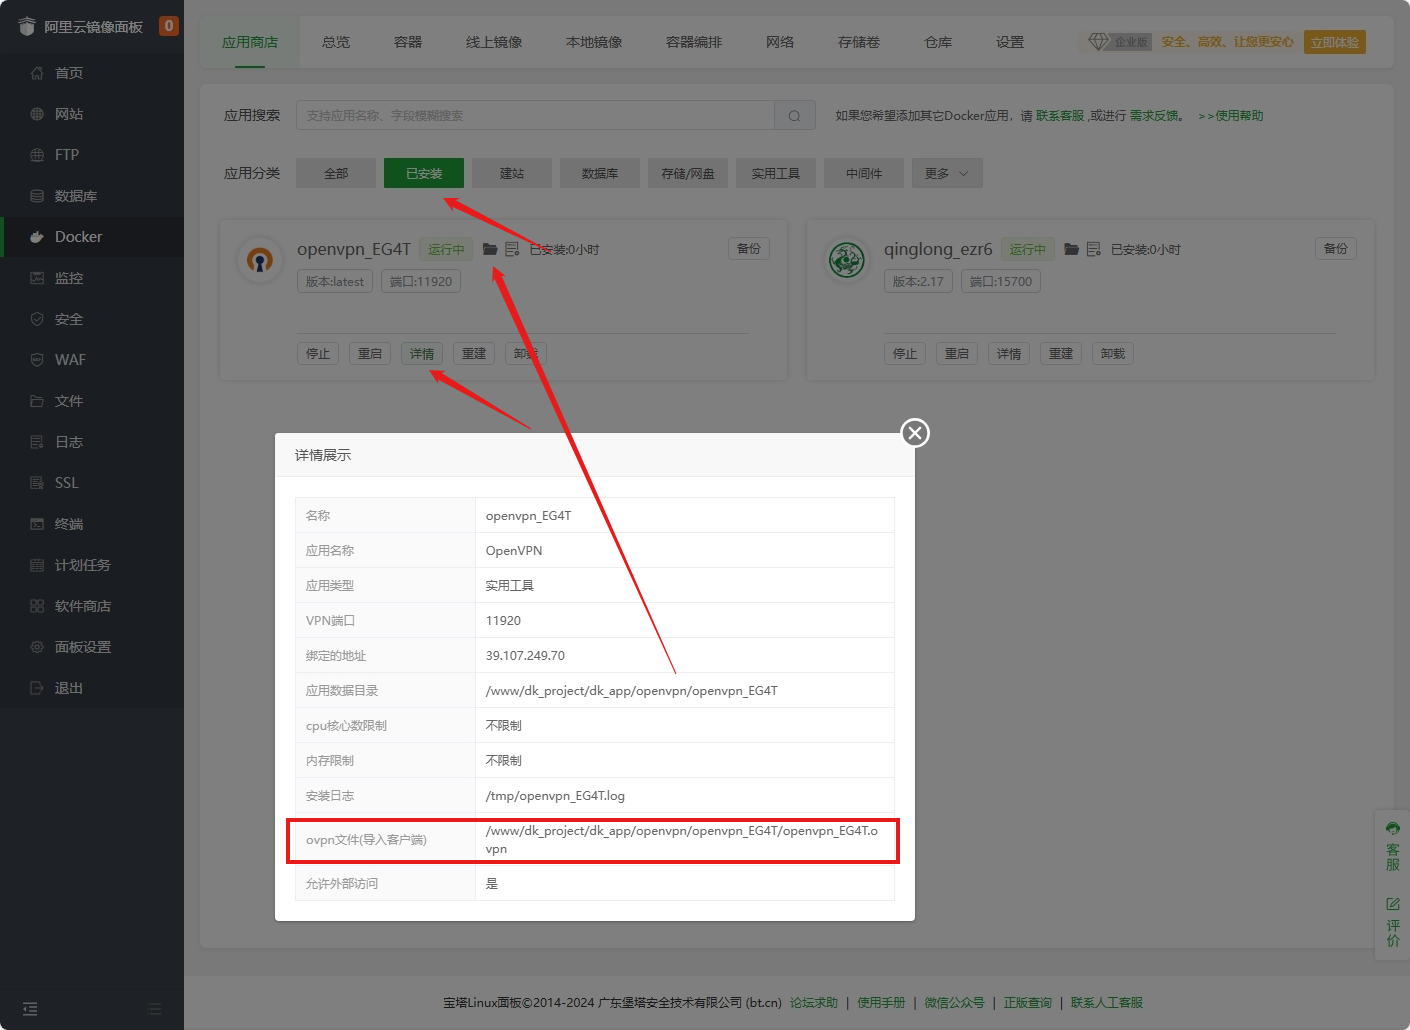1410x1030 pixels.
Task: Click 详情 button for qinglong_ezr6
Action: 1008,354
